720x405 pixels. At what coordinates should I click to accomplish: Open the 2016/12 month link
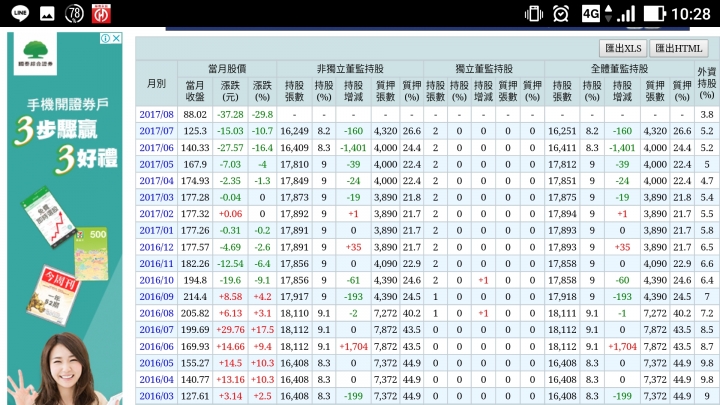tap(157, 247)
